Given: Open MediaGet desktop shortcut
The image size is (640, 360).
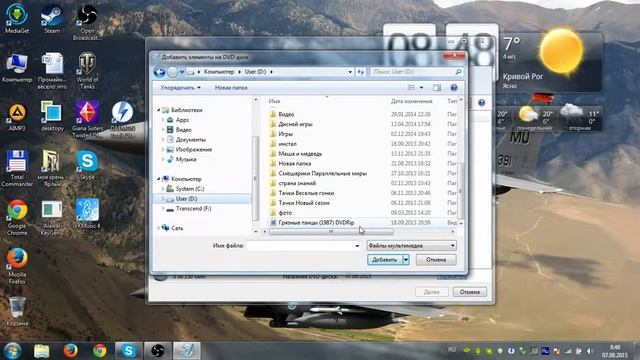Looking at the screenshot, I should 17,18.
